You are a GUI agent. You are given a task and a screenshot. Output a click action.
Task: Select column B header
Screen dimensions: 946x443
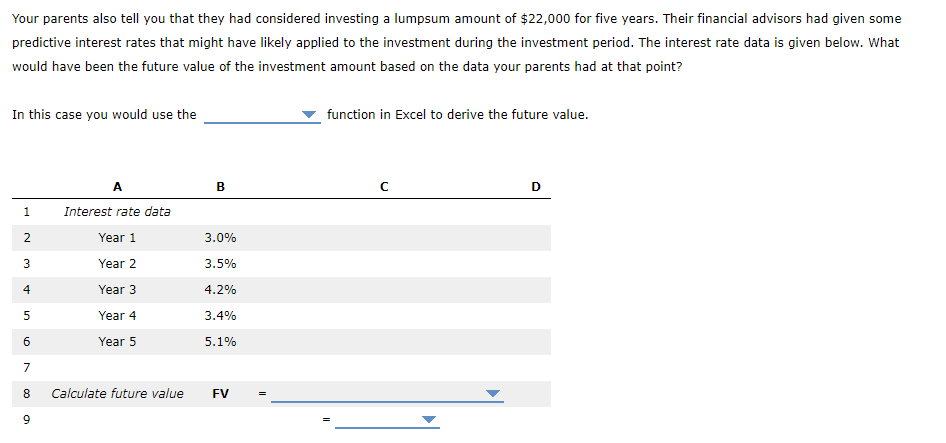click(x=220, y=187)
